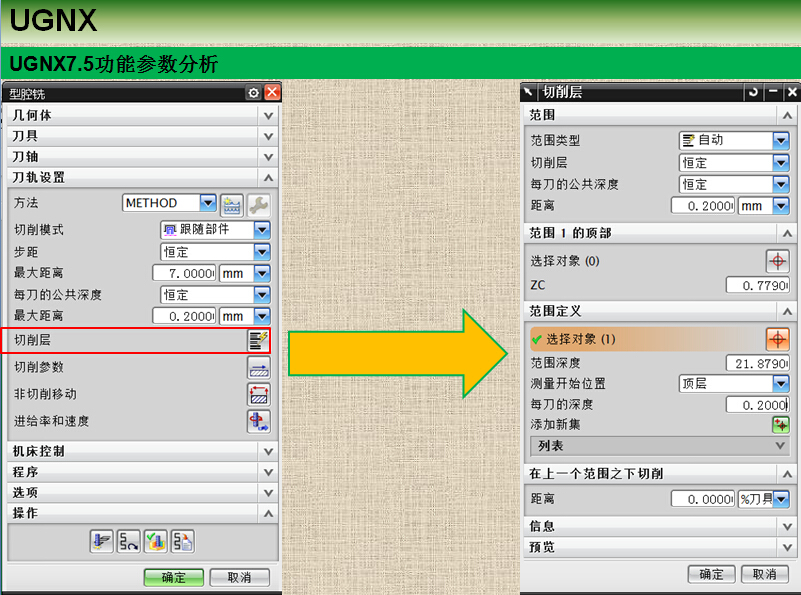Click the 选择对象 (1) row
Viewport: 801px width, 595px height.
[x=660, y=339]
